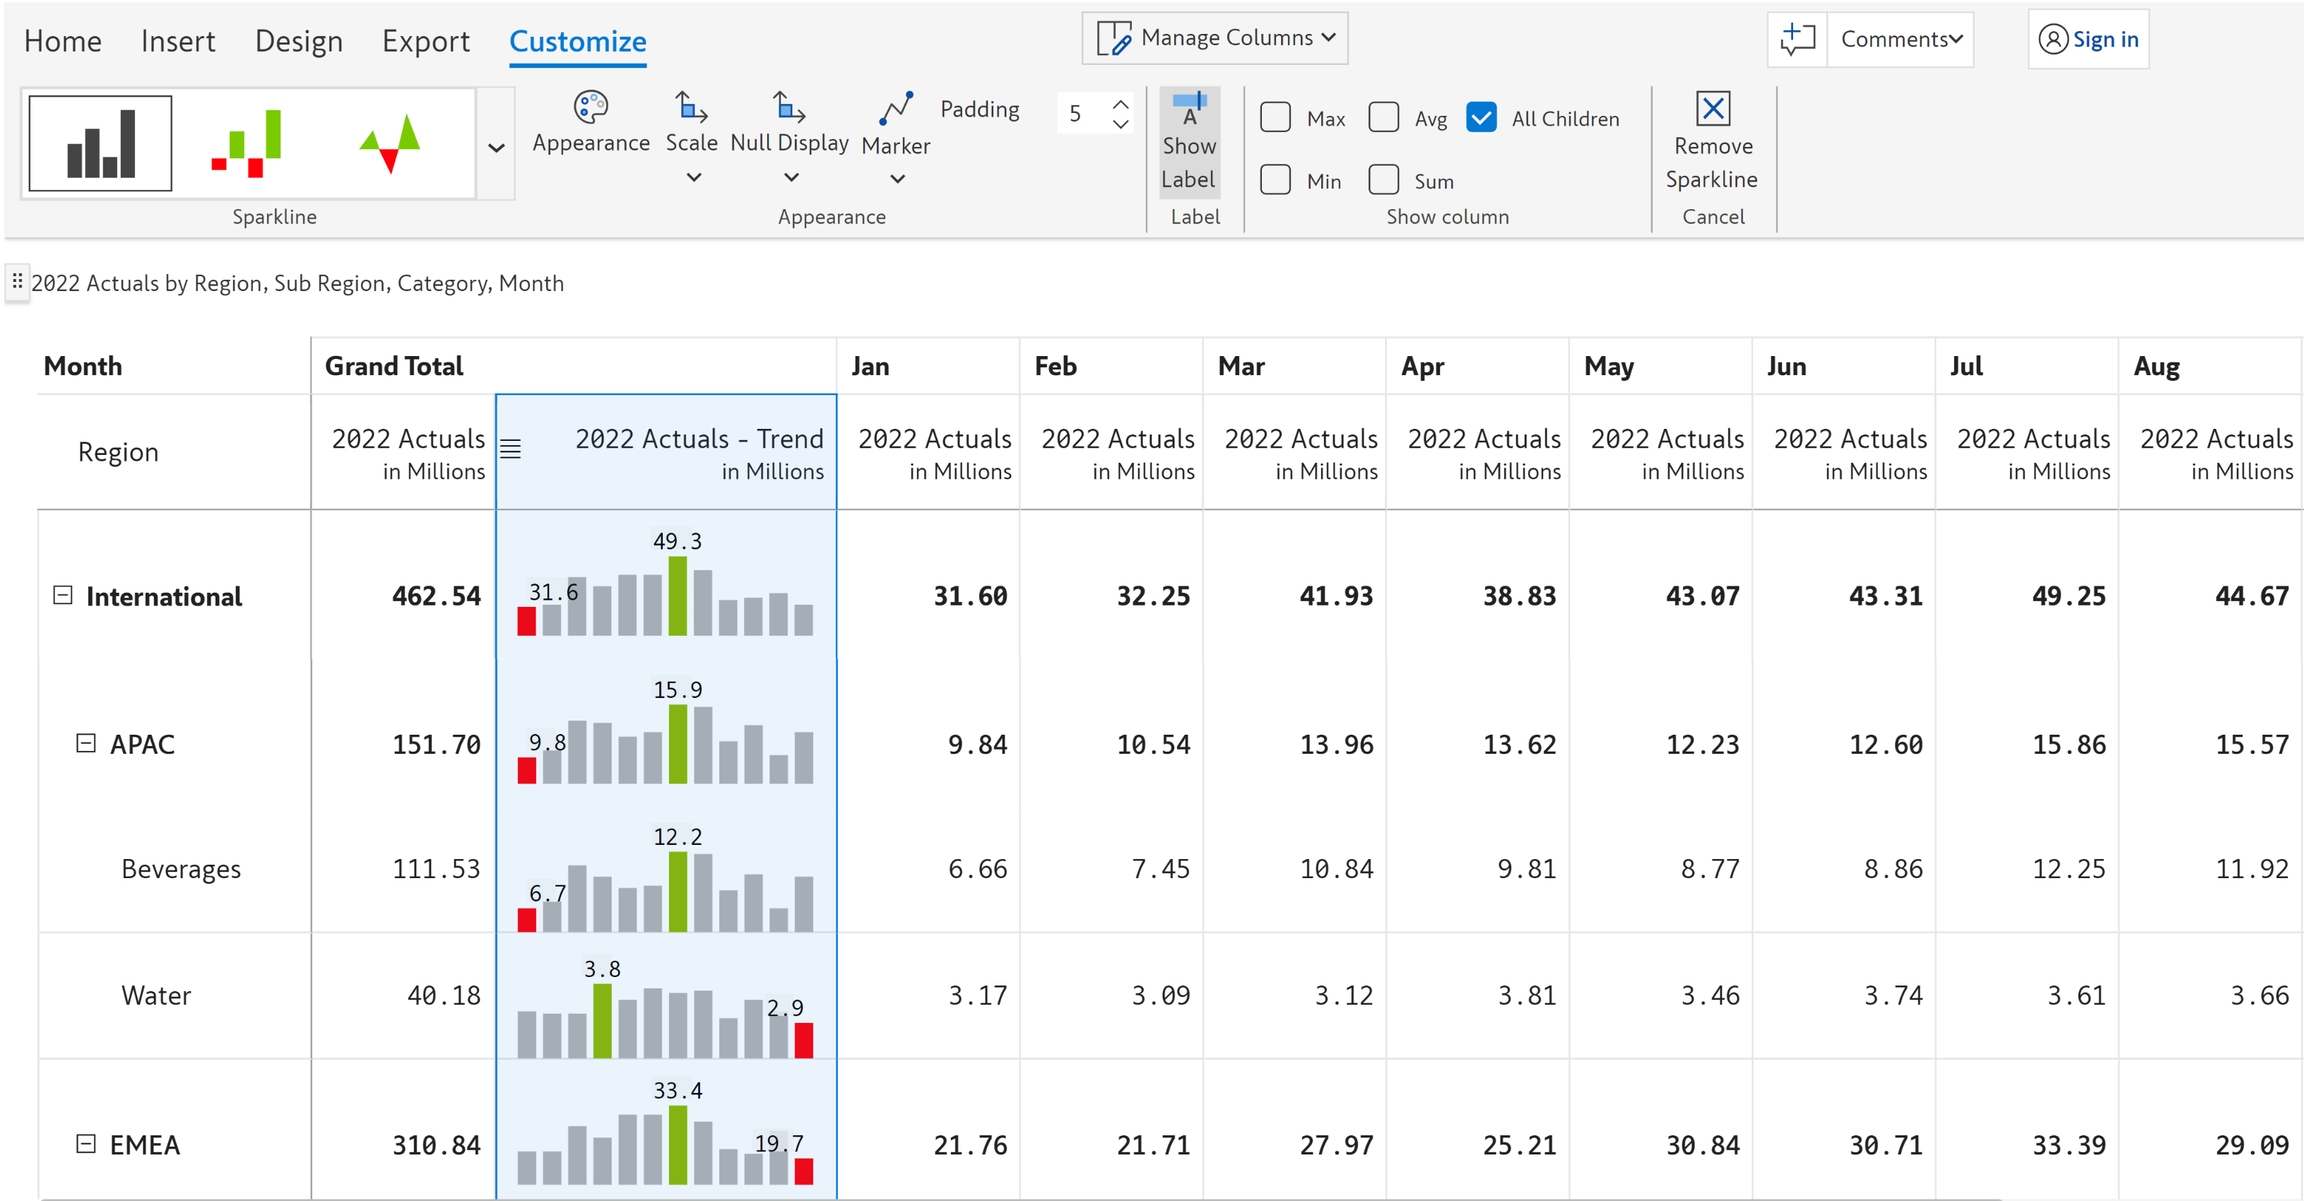Uncheck the All Children checkbox
The width and height of the screenshot is (2304, 1201).
1481,117
